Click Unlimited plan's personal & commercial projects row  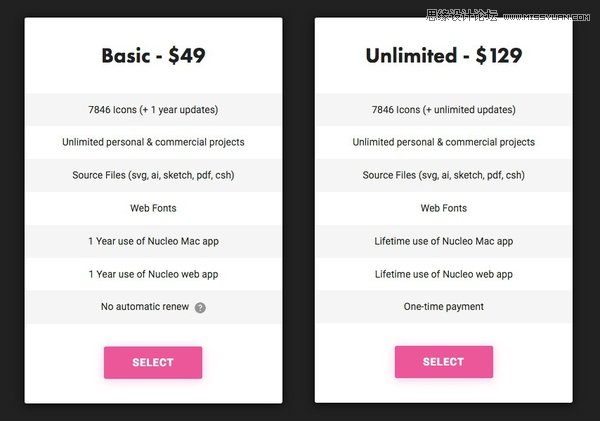coord(444,142)
